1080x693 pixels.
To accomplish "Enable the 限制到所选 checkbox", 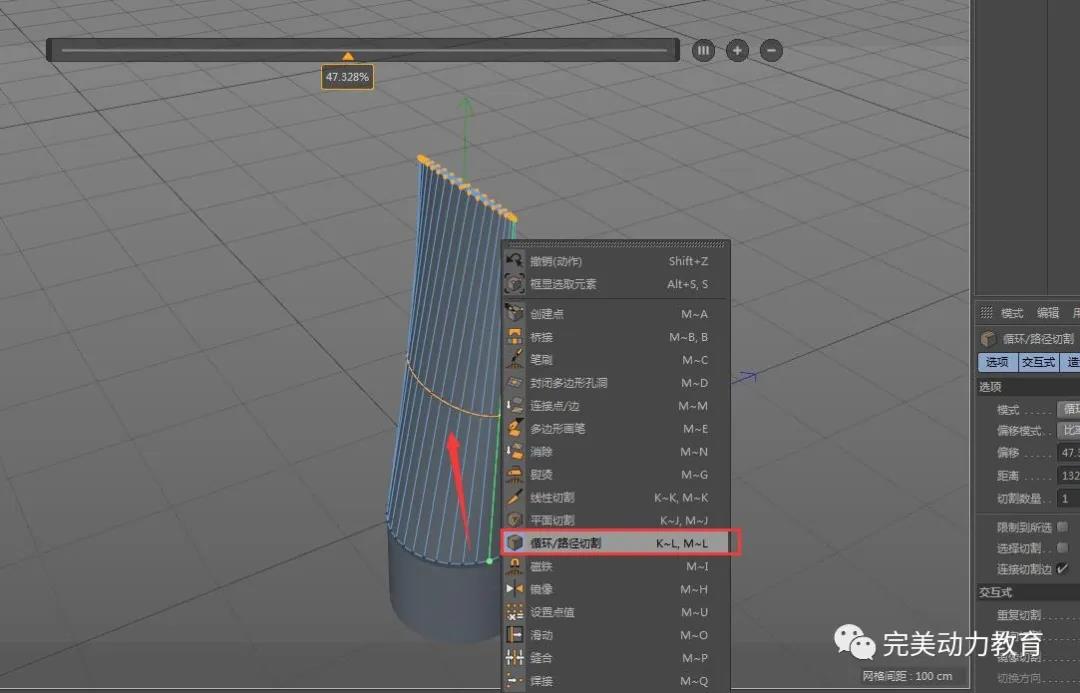I will (1062, 526).
